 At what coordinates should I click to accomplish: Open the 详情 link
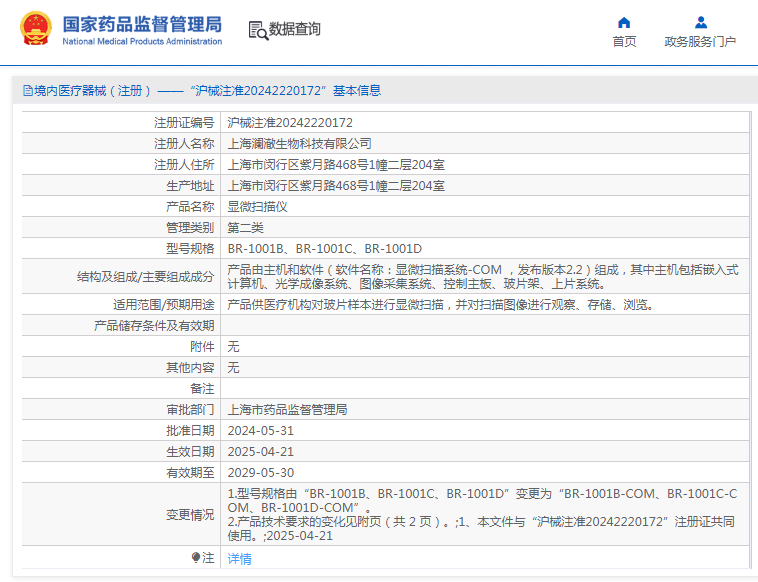pyautogui.click(x=239, y=559)
